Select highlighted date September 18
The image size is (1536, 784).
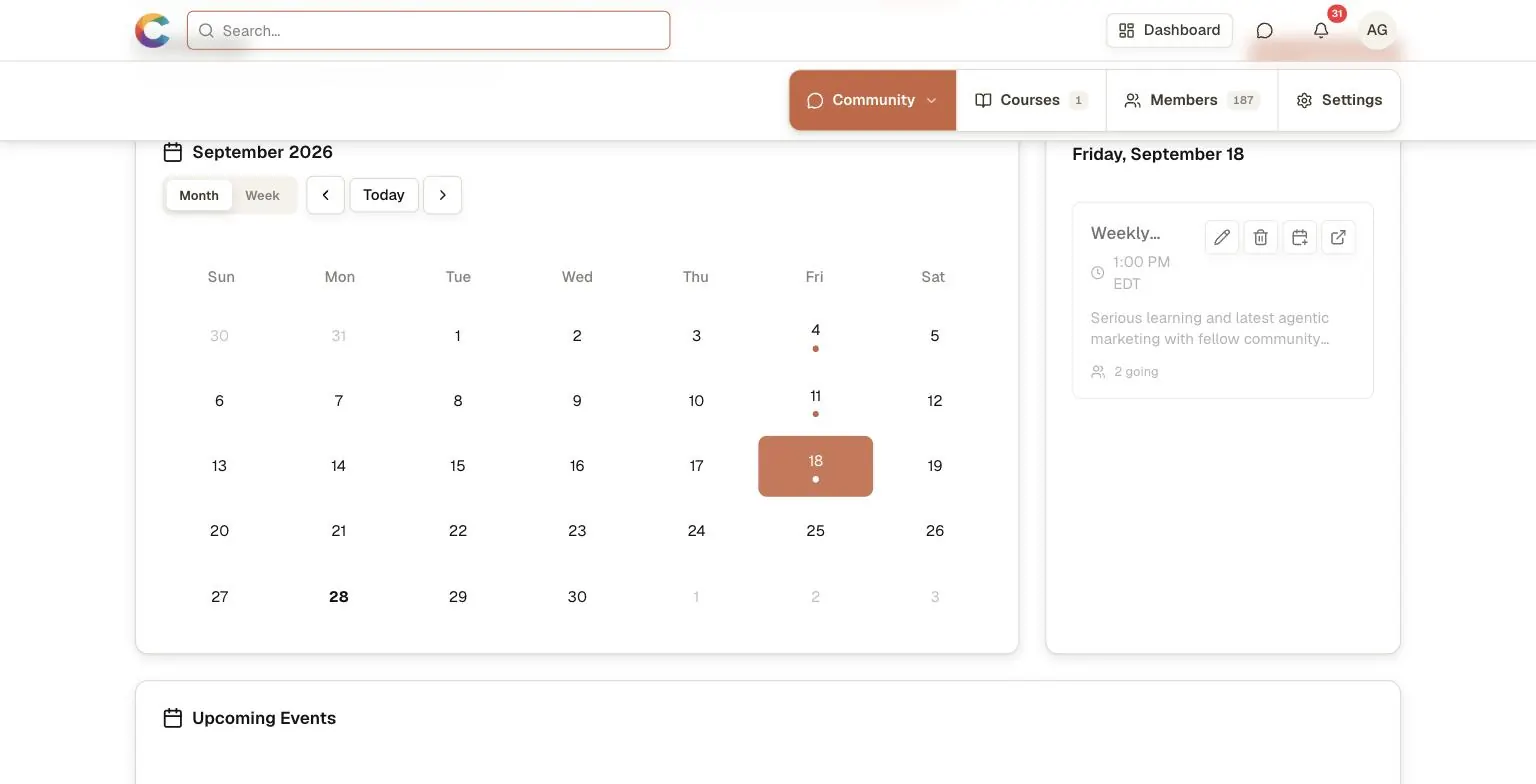815,466
